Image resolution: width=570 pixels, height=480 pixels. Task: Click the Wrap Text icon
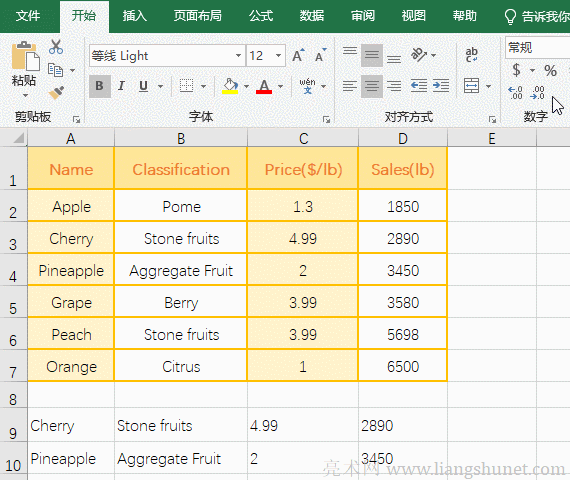(x=471, y=55)
